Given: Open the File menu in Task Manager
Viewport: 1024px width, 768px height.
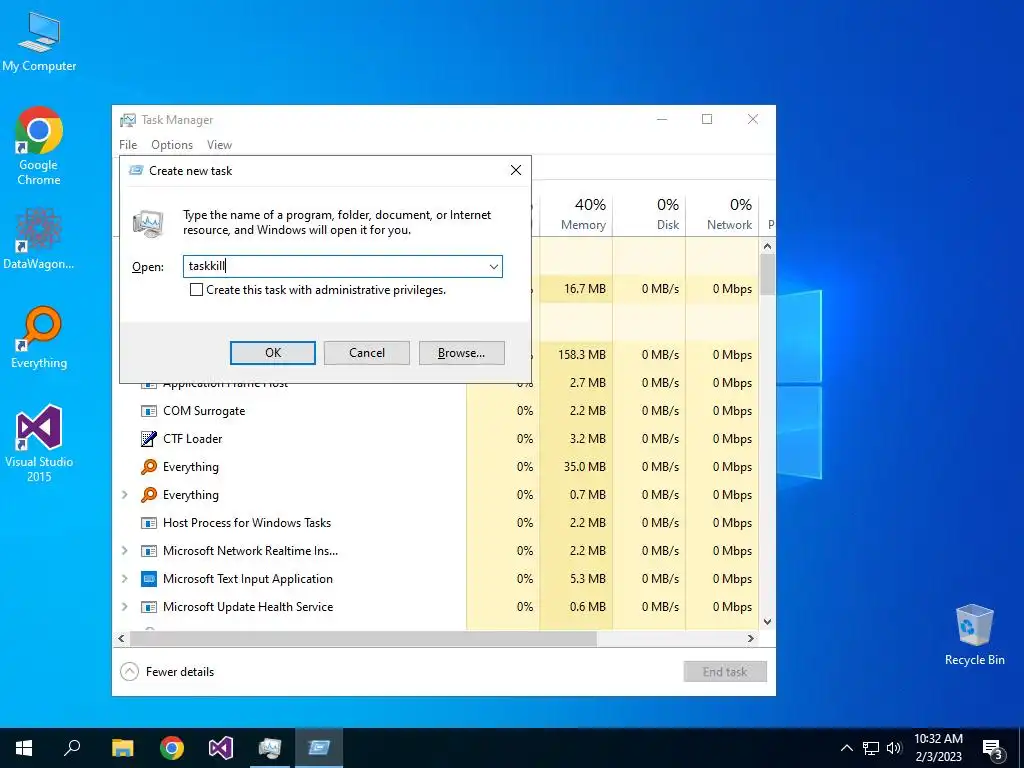Looking at the screenshot, I should click(x=128, y=145).
